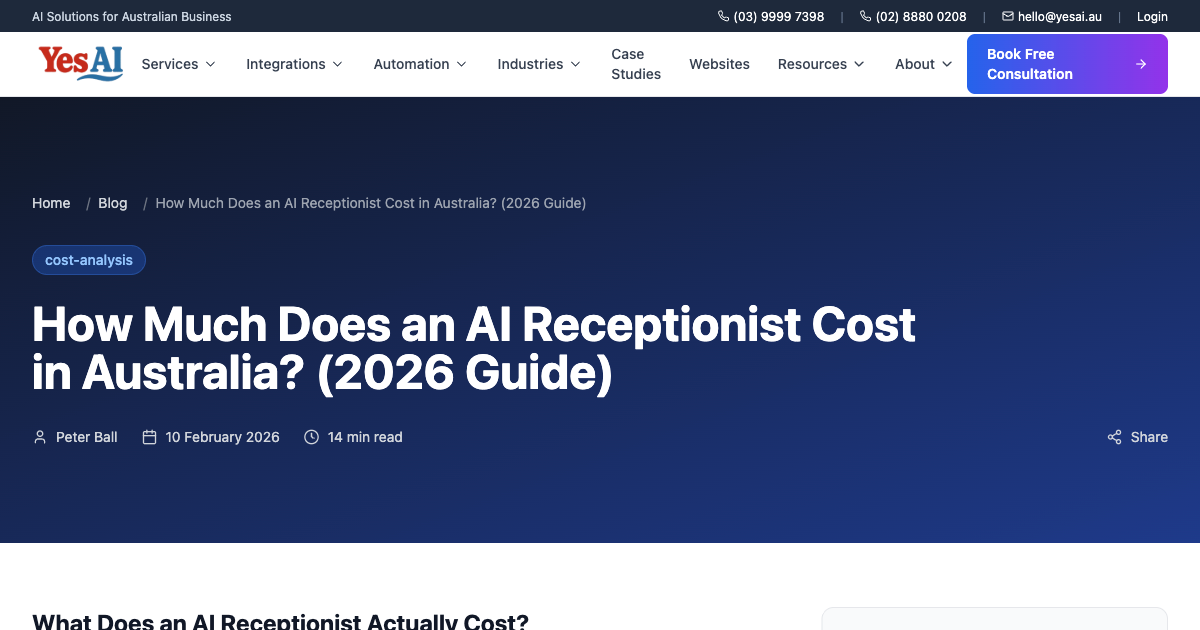Screen dimensions: 1200x630
Task: Expand the Integrations dropdown
Action: point(337,64)
